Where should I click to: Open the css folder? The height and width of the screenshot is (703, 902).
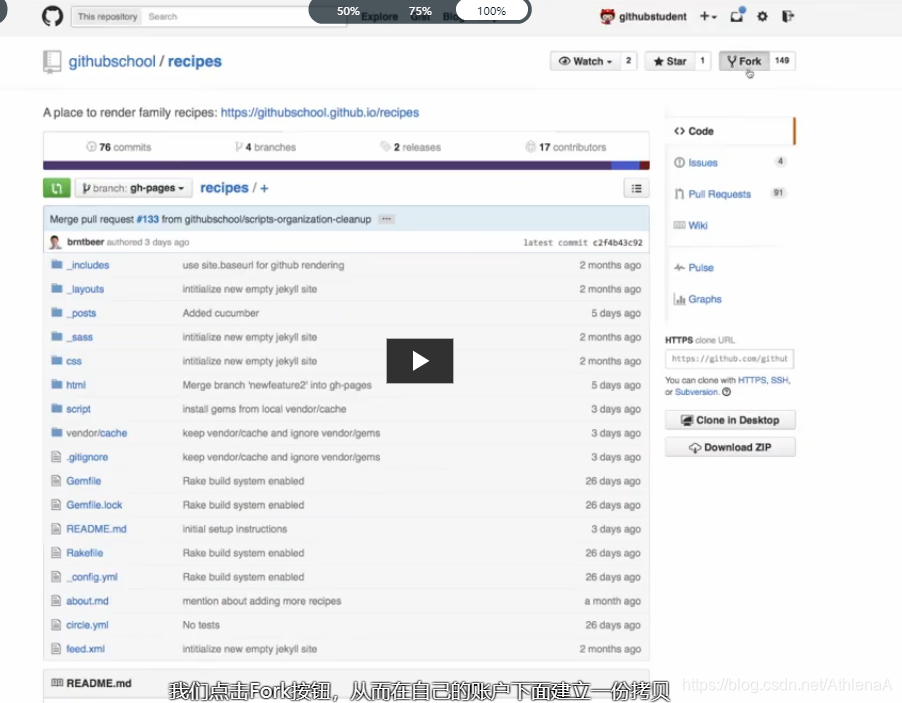point(74,361)
